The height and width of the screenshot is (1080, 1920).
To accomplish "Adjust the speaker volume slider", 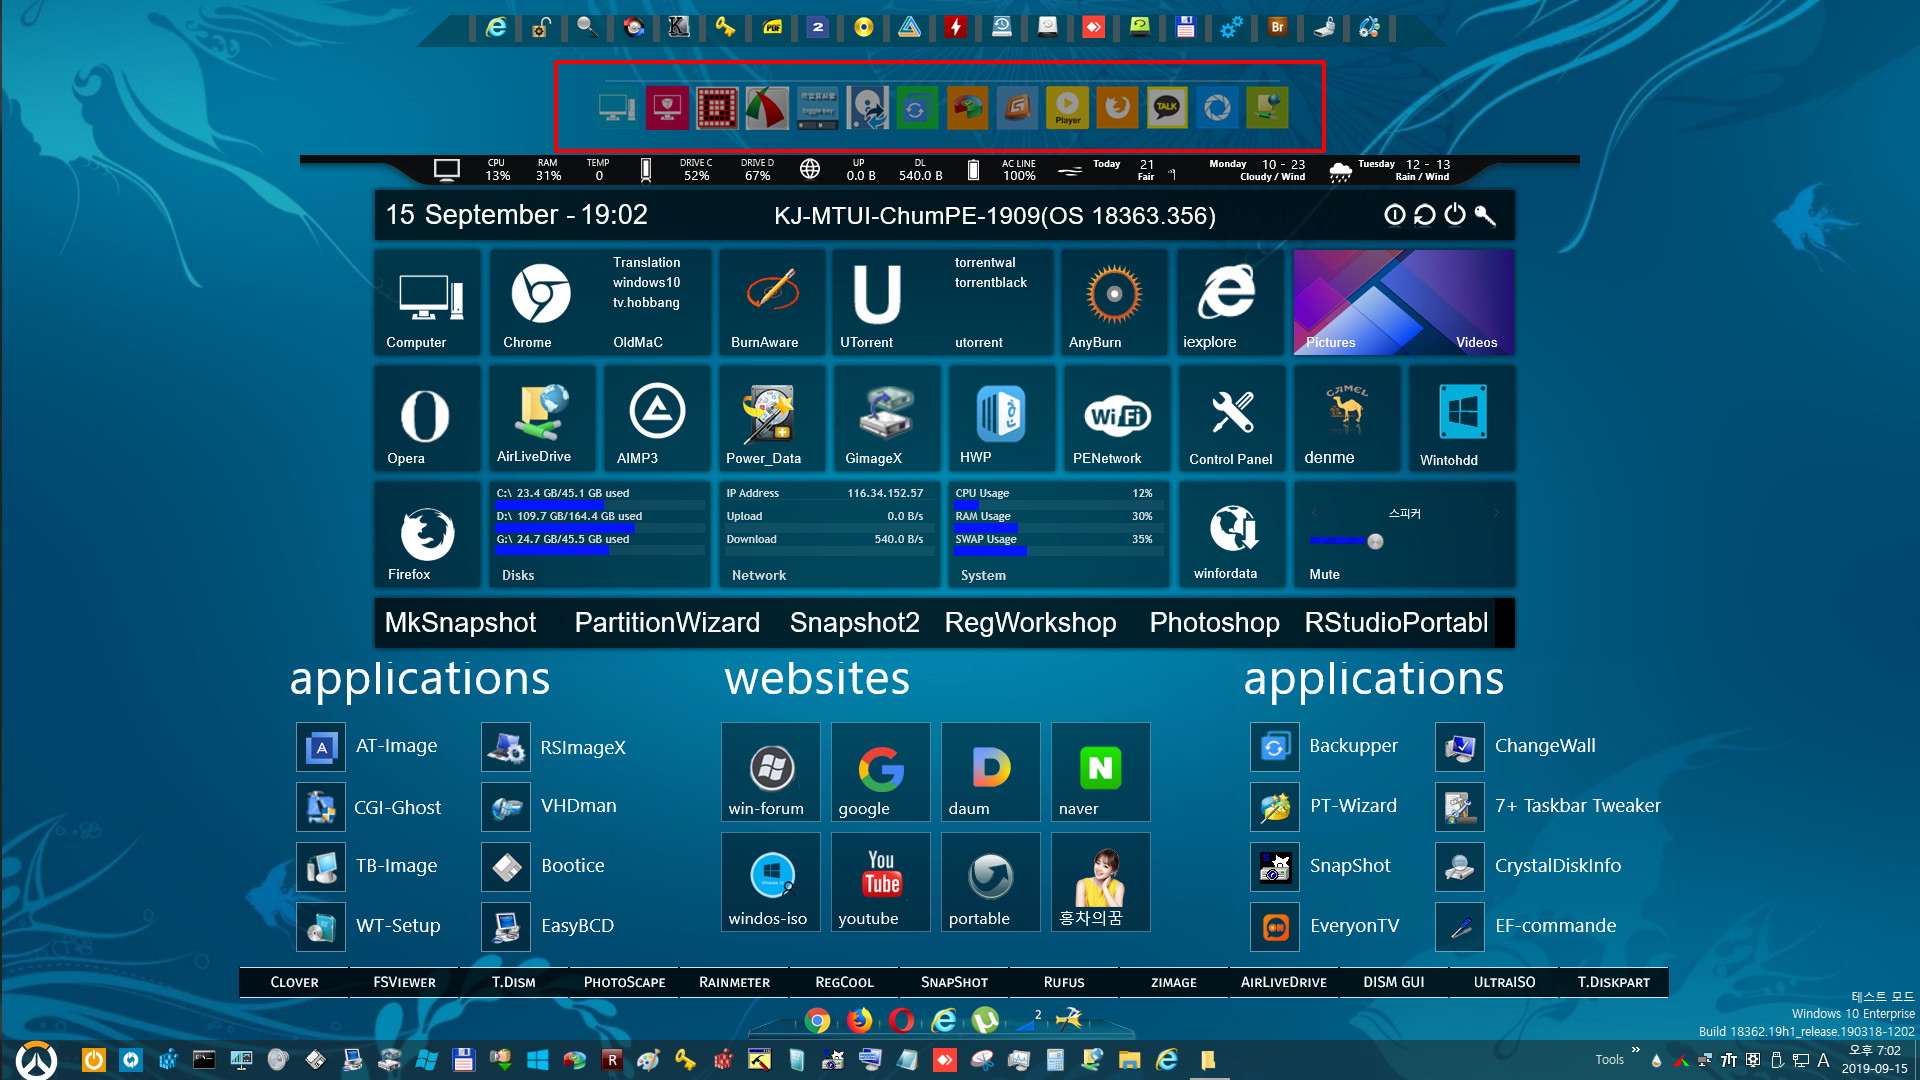I will [x=1375, y=541].
